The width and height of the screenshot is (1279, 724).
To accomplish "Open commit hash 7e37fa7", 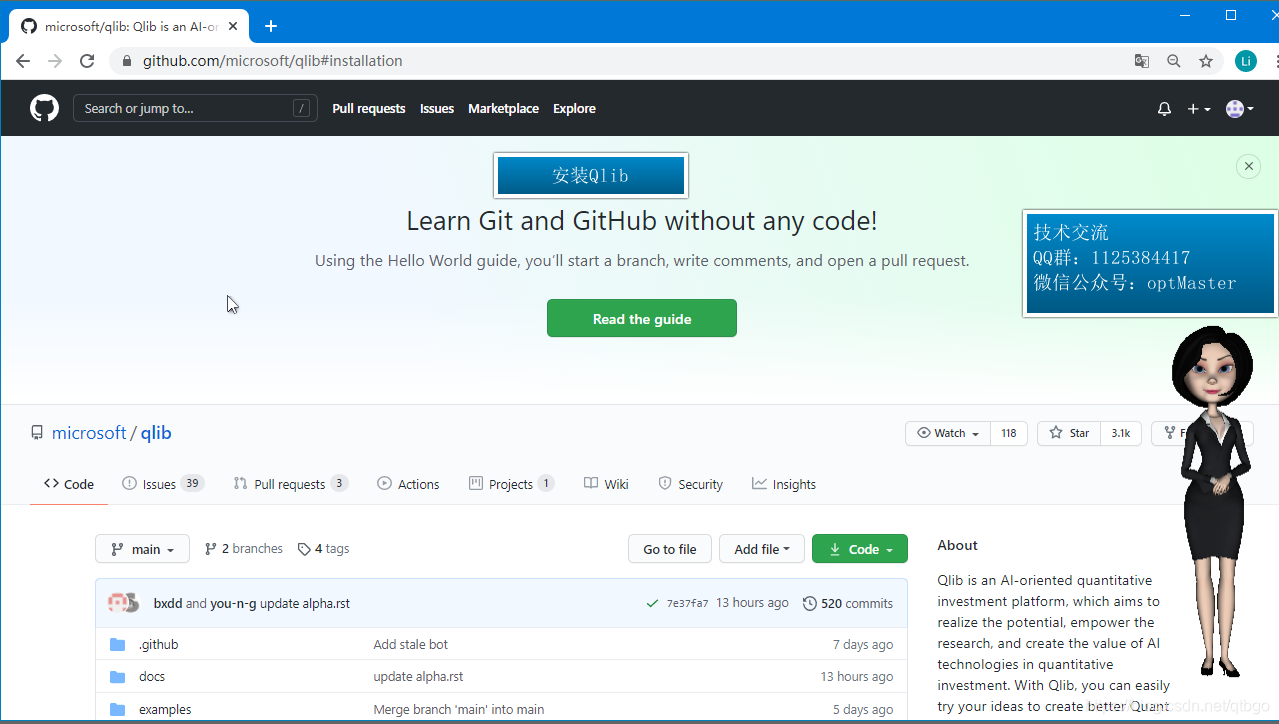I will (687, 603).
